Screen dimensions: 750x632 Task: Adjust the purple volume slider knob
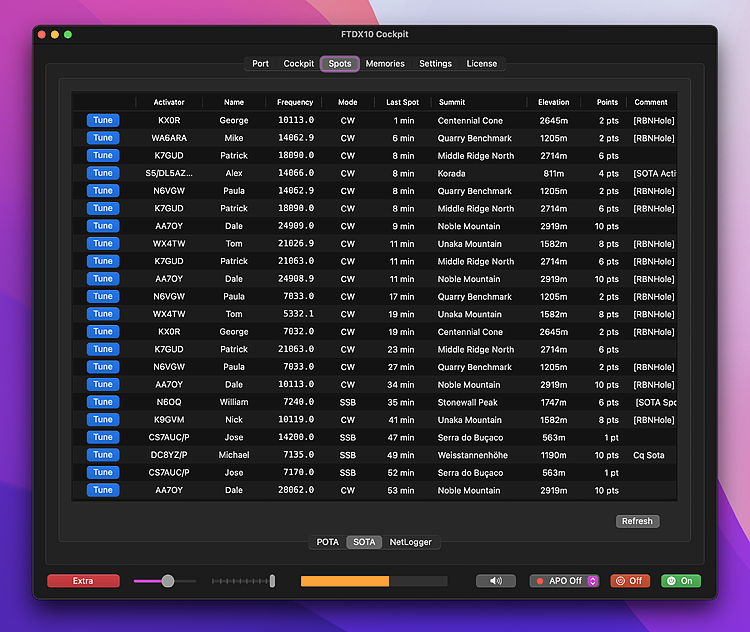coord(168,581)
